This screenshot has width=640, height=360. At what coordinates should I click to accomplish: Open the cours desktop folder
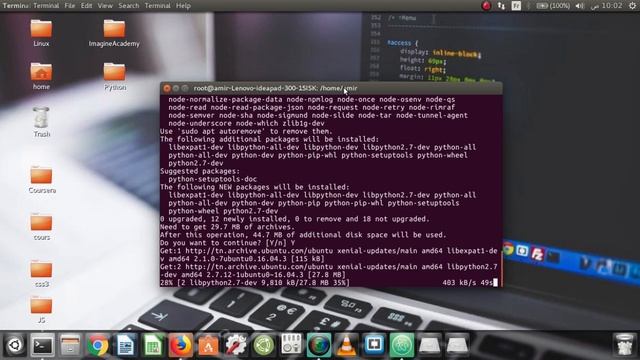click(x=42, y=227)
